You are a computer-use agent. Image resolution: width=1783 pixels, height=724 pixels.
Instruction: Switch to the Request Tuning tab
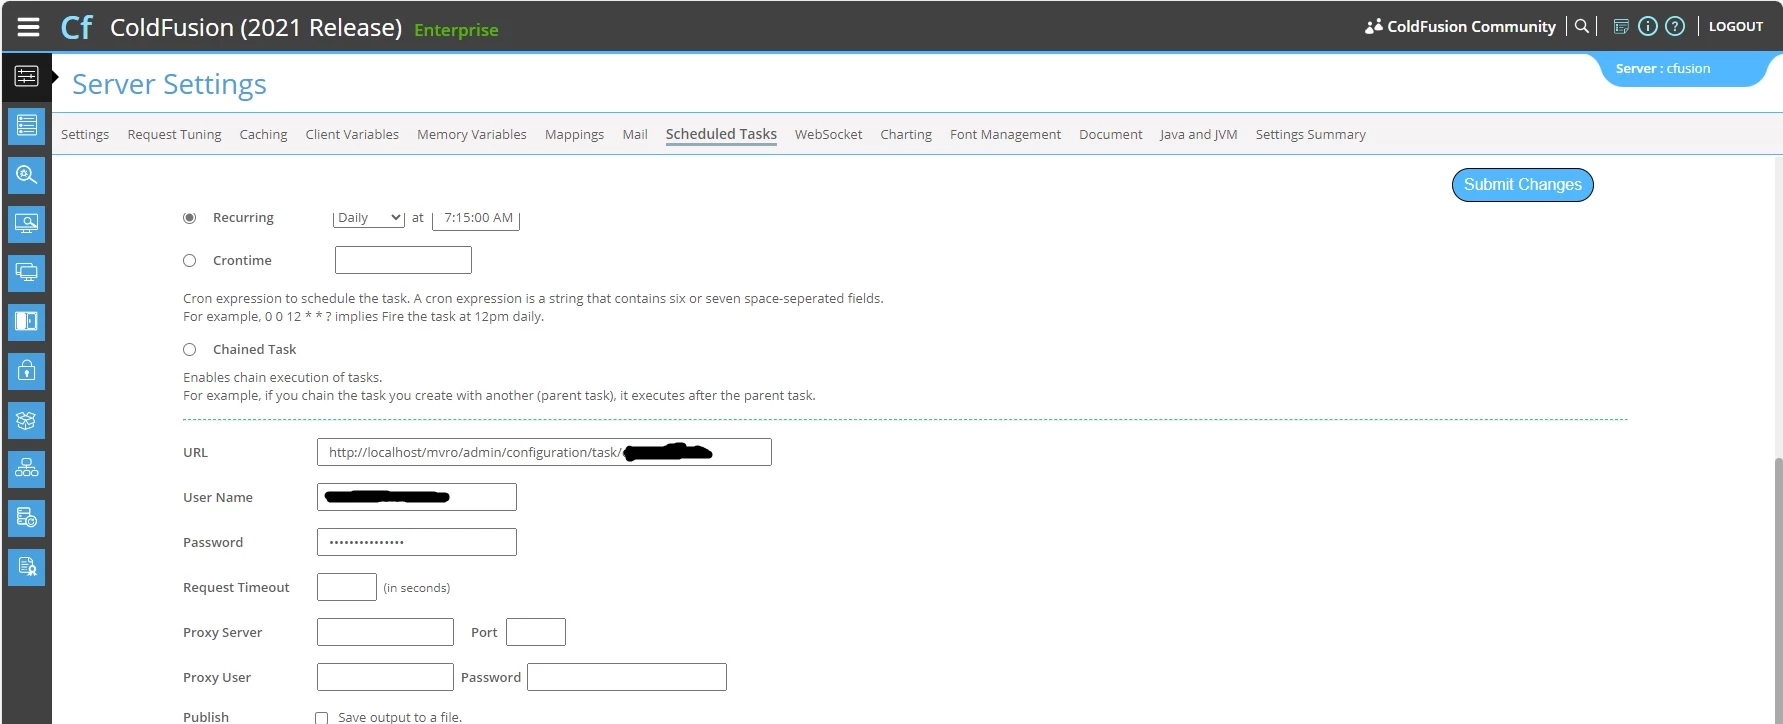click(174, 134)
